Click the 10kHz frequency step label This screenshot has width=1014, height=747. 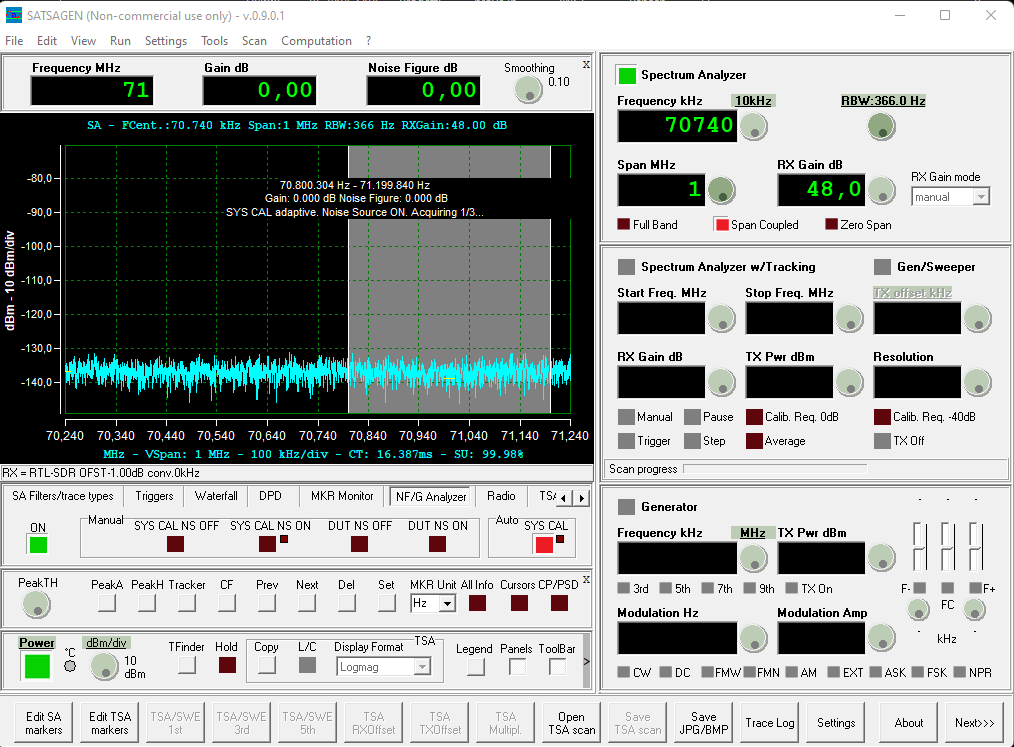coord(753,101)
